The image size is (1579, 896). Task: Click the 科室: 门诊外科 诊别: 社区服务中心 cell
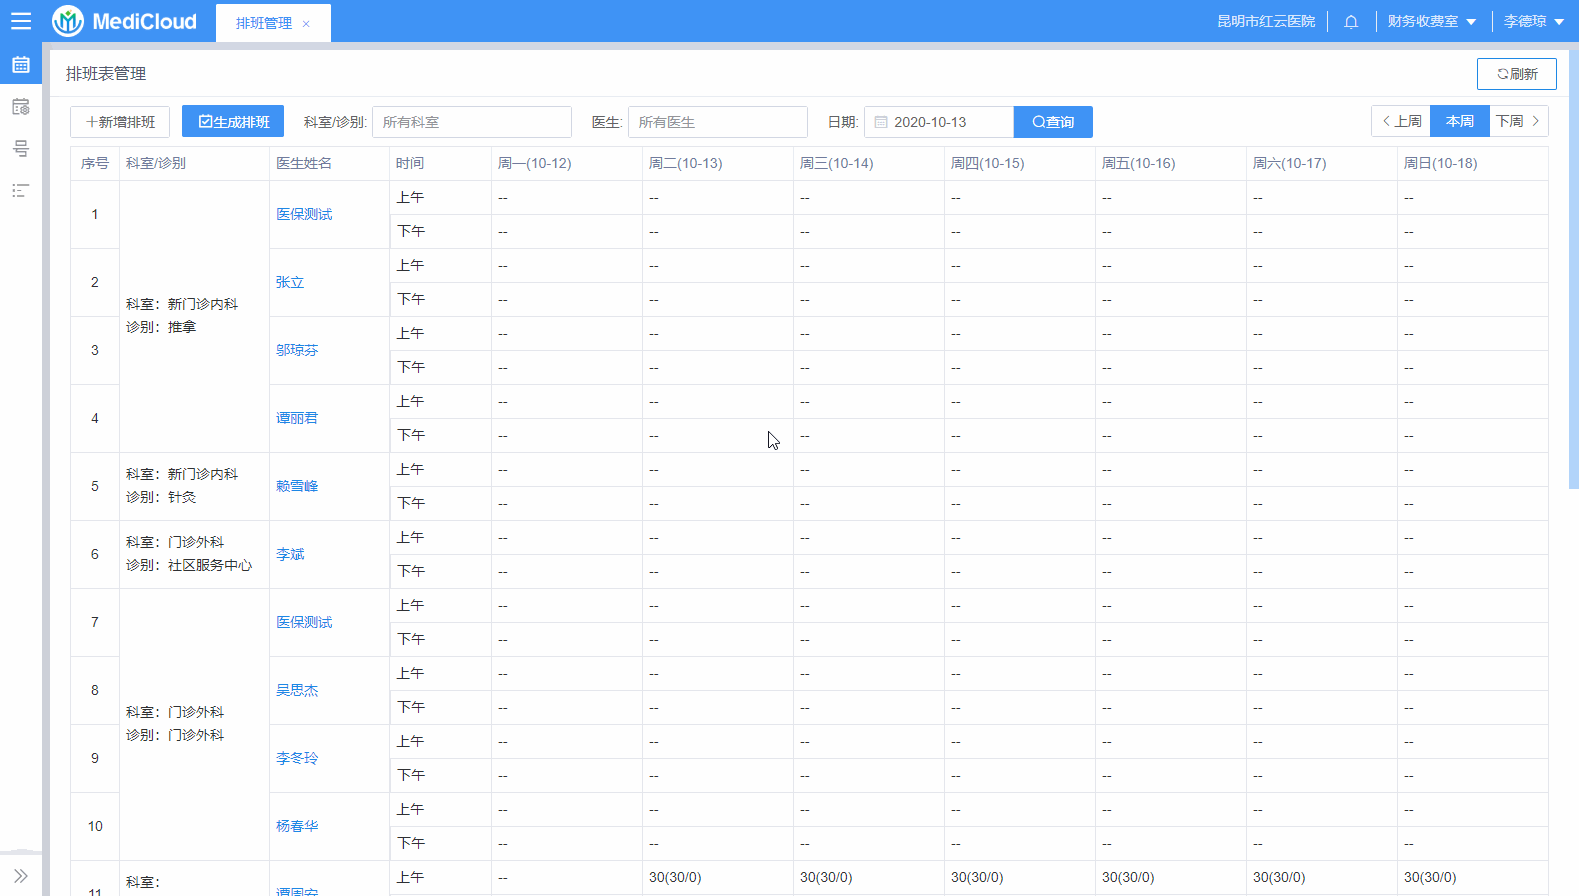pos(194,554)
